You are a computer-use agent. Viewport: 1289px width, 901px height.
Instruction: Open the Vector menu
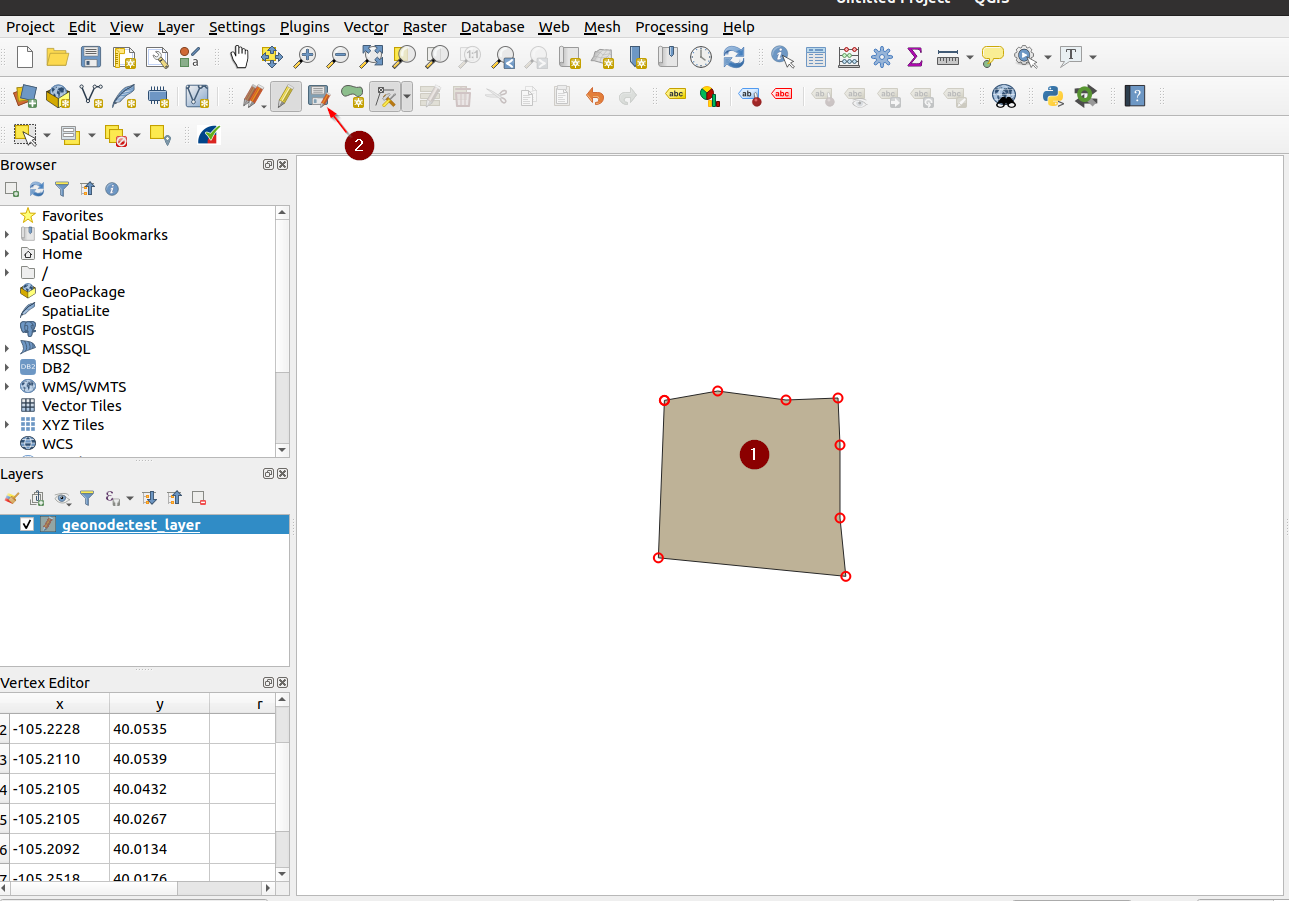click(x=366, y=27)
